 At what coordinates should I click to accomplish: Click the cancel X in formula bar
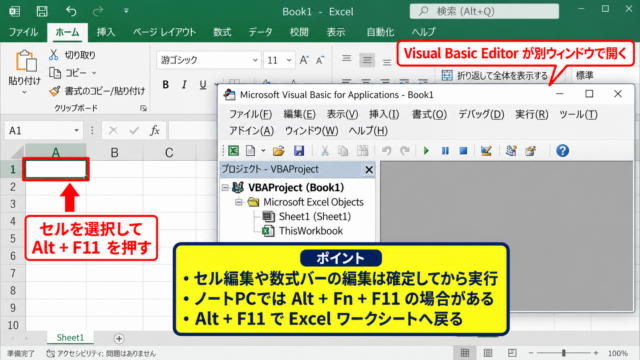[x=113, y=131]
